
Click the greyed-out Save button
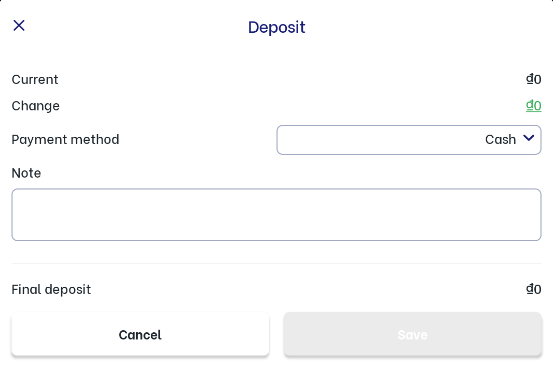(x=412, y=334)
